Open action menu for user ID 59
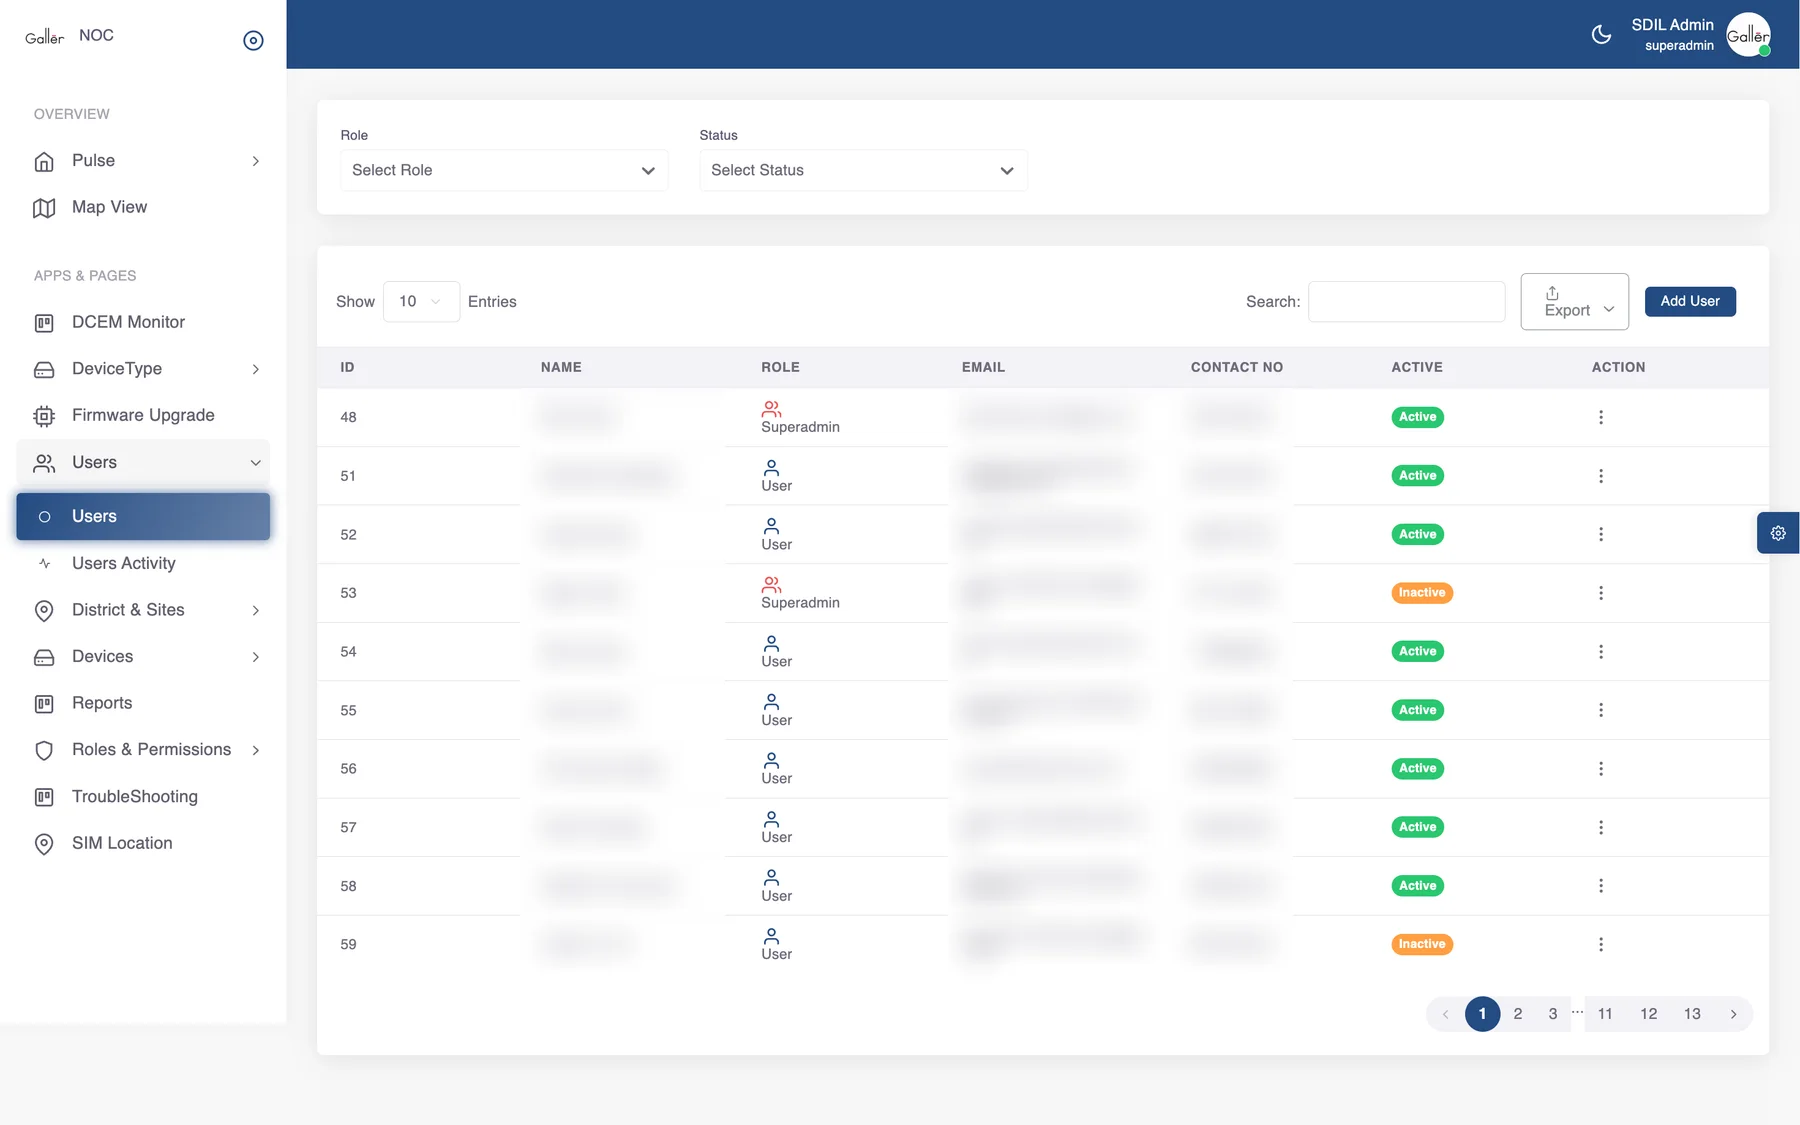Image resolution: width=1800 pixels, height=1125 pixels. (x=1600, y=944)
